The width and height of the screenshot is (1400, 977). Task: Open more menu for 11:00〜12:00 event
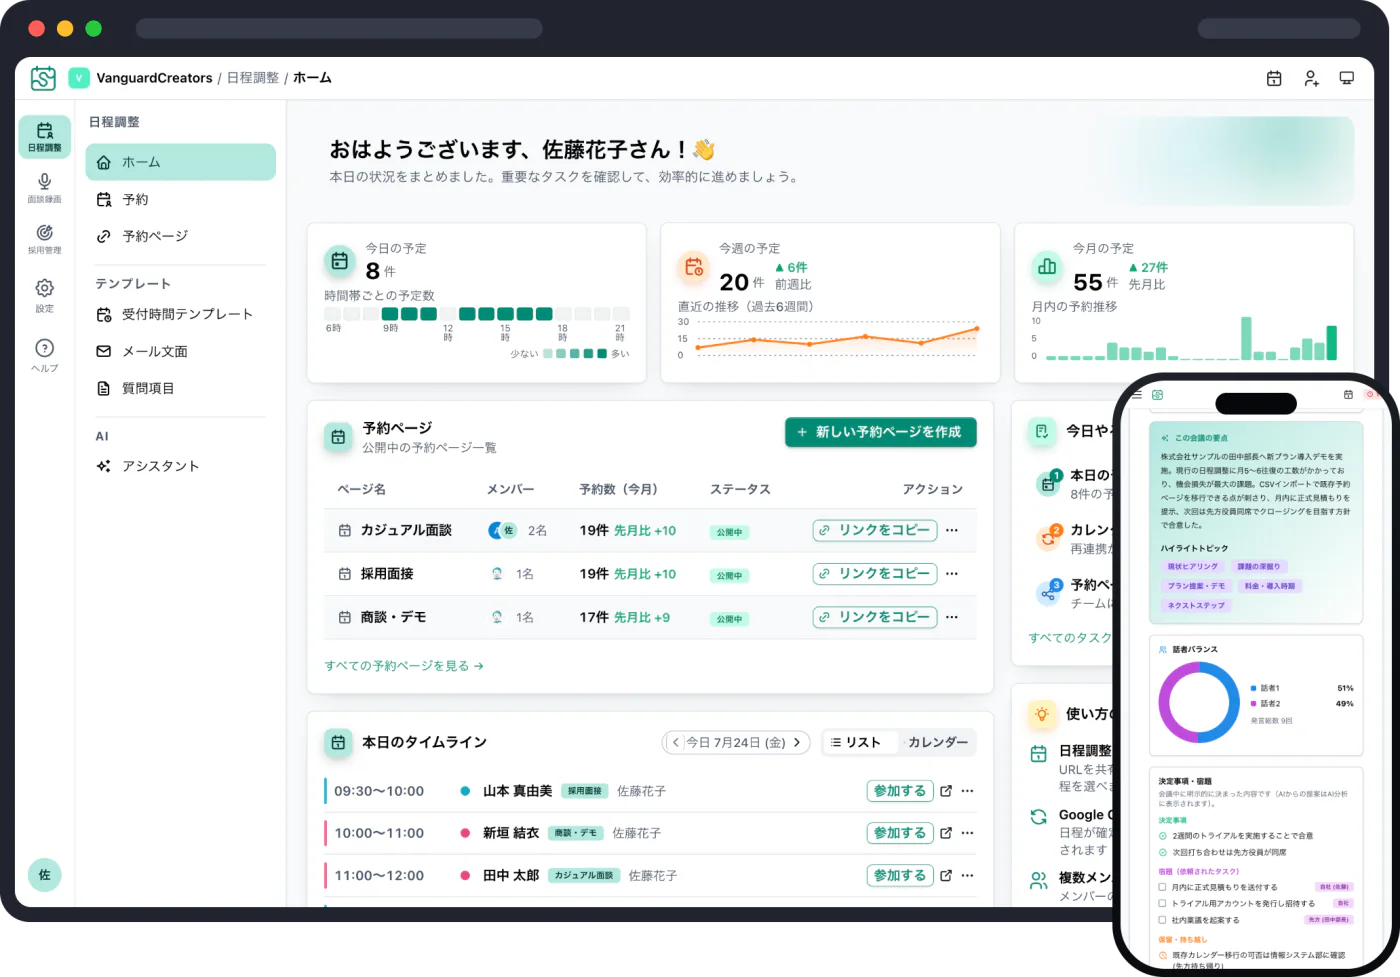[967, 875]
